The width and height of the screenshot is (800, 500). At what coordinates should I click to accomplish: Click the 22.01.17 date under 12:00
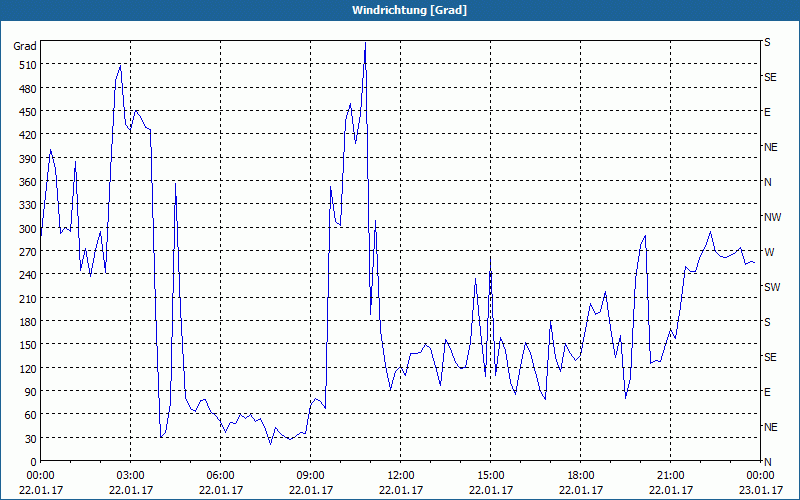coord(401,490)
